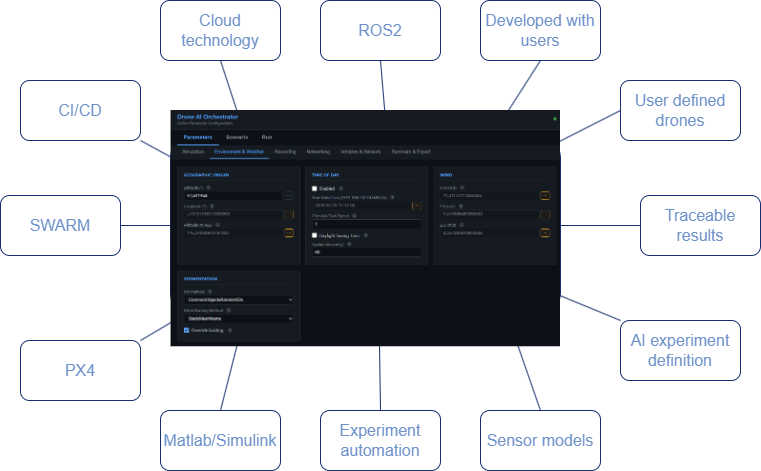Switch to the Scenario tab
761x471 pixels.
[237, 136]
